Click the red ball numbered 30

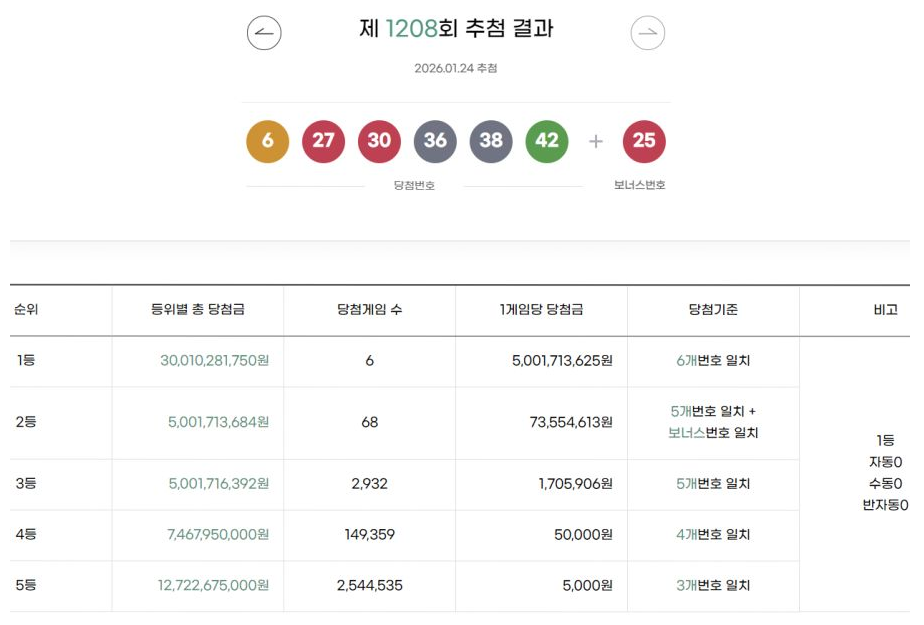click(379, 141)
